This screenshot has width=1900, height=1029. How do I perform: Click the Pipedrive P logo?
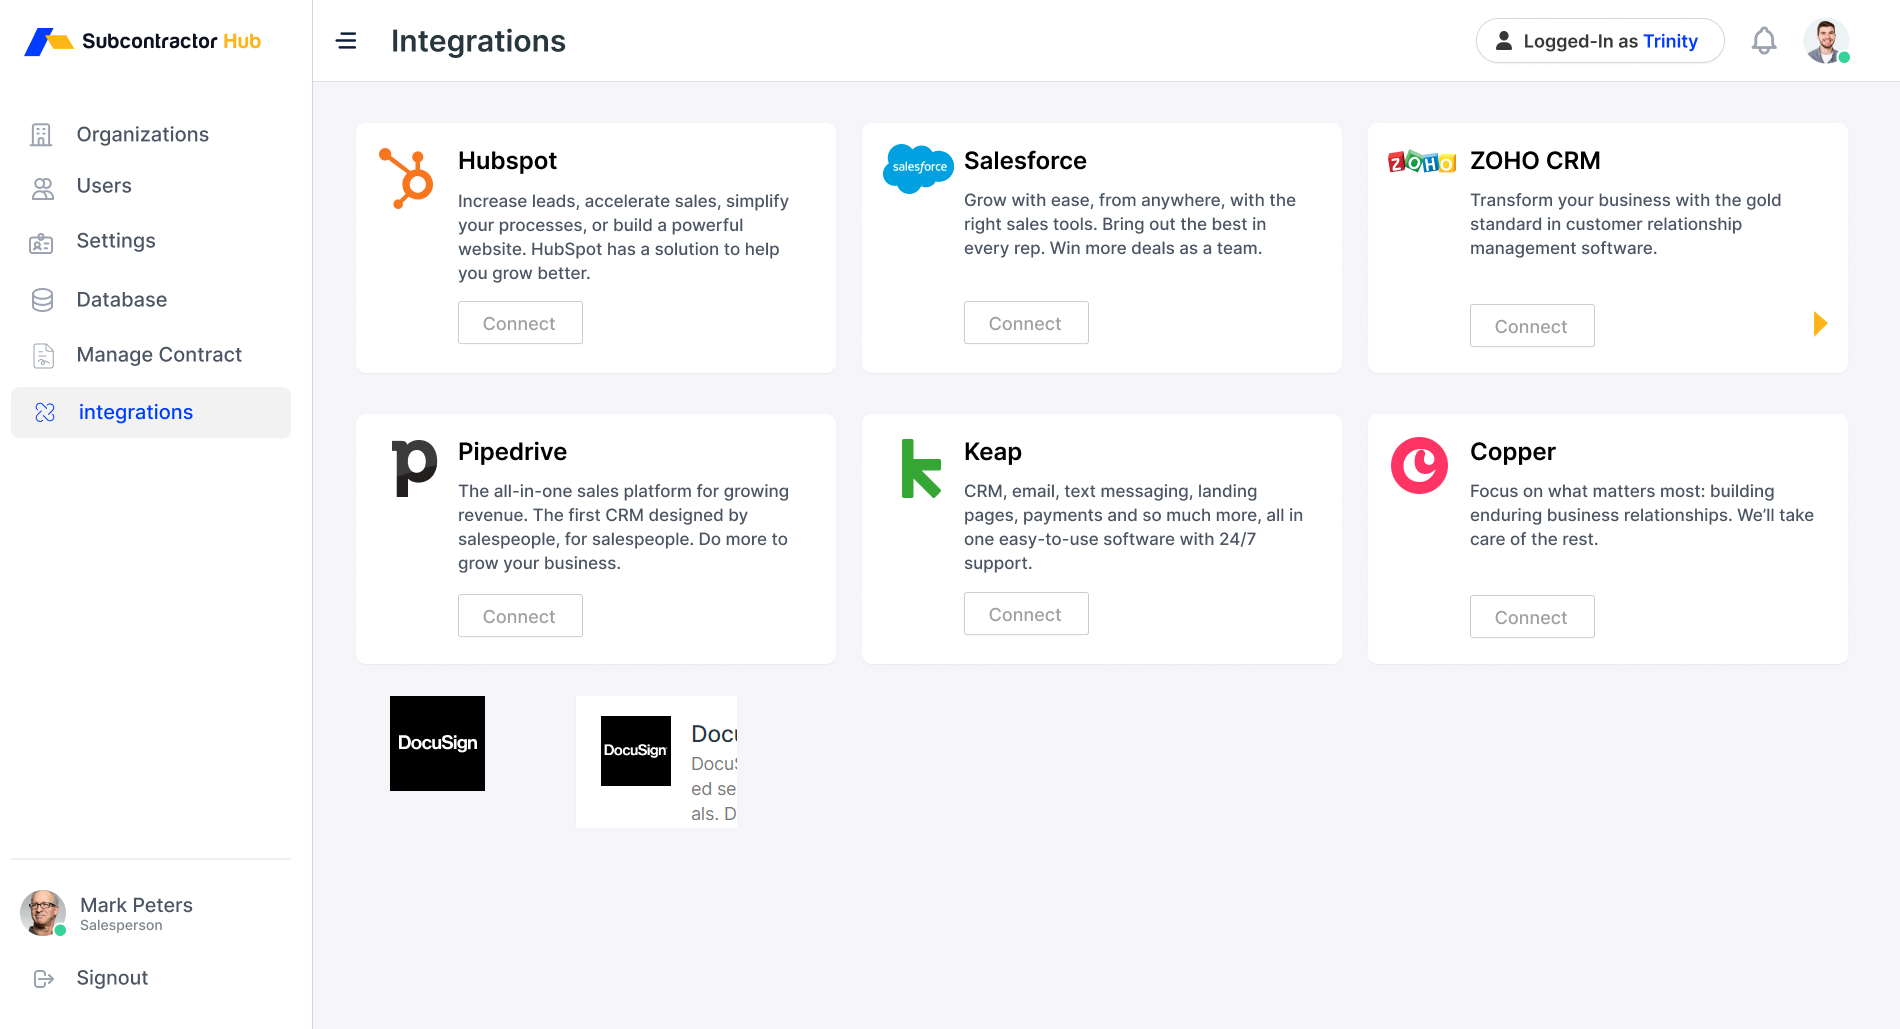(414, 468)
